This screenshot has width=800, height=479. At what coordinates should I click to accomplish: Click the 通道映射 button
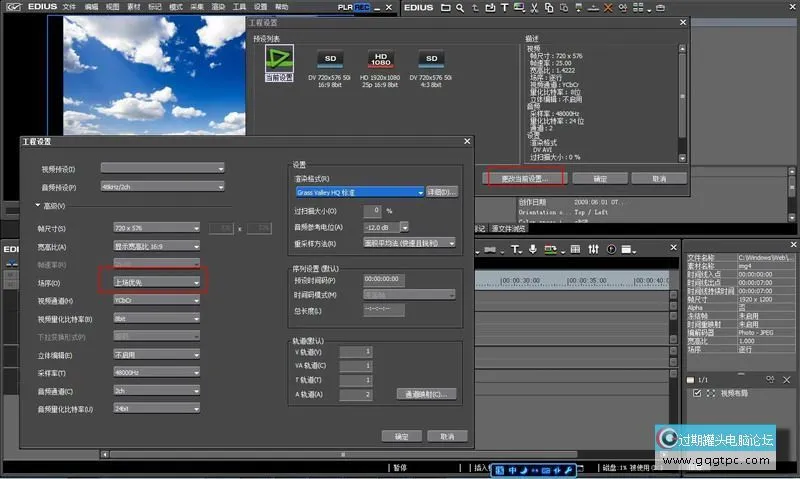(x=426, y=394)
